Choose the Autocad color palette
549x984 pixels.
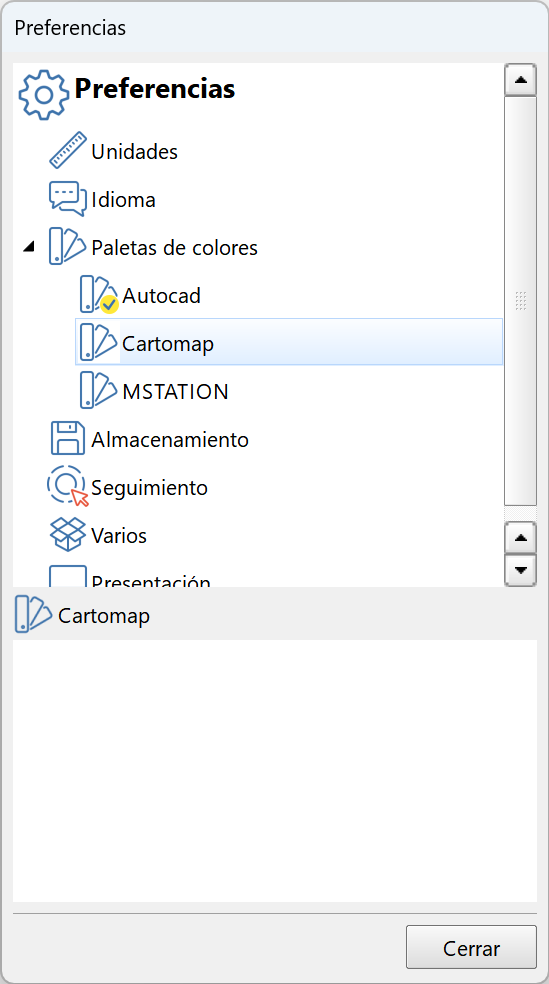(161, 295)
